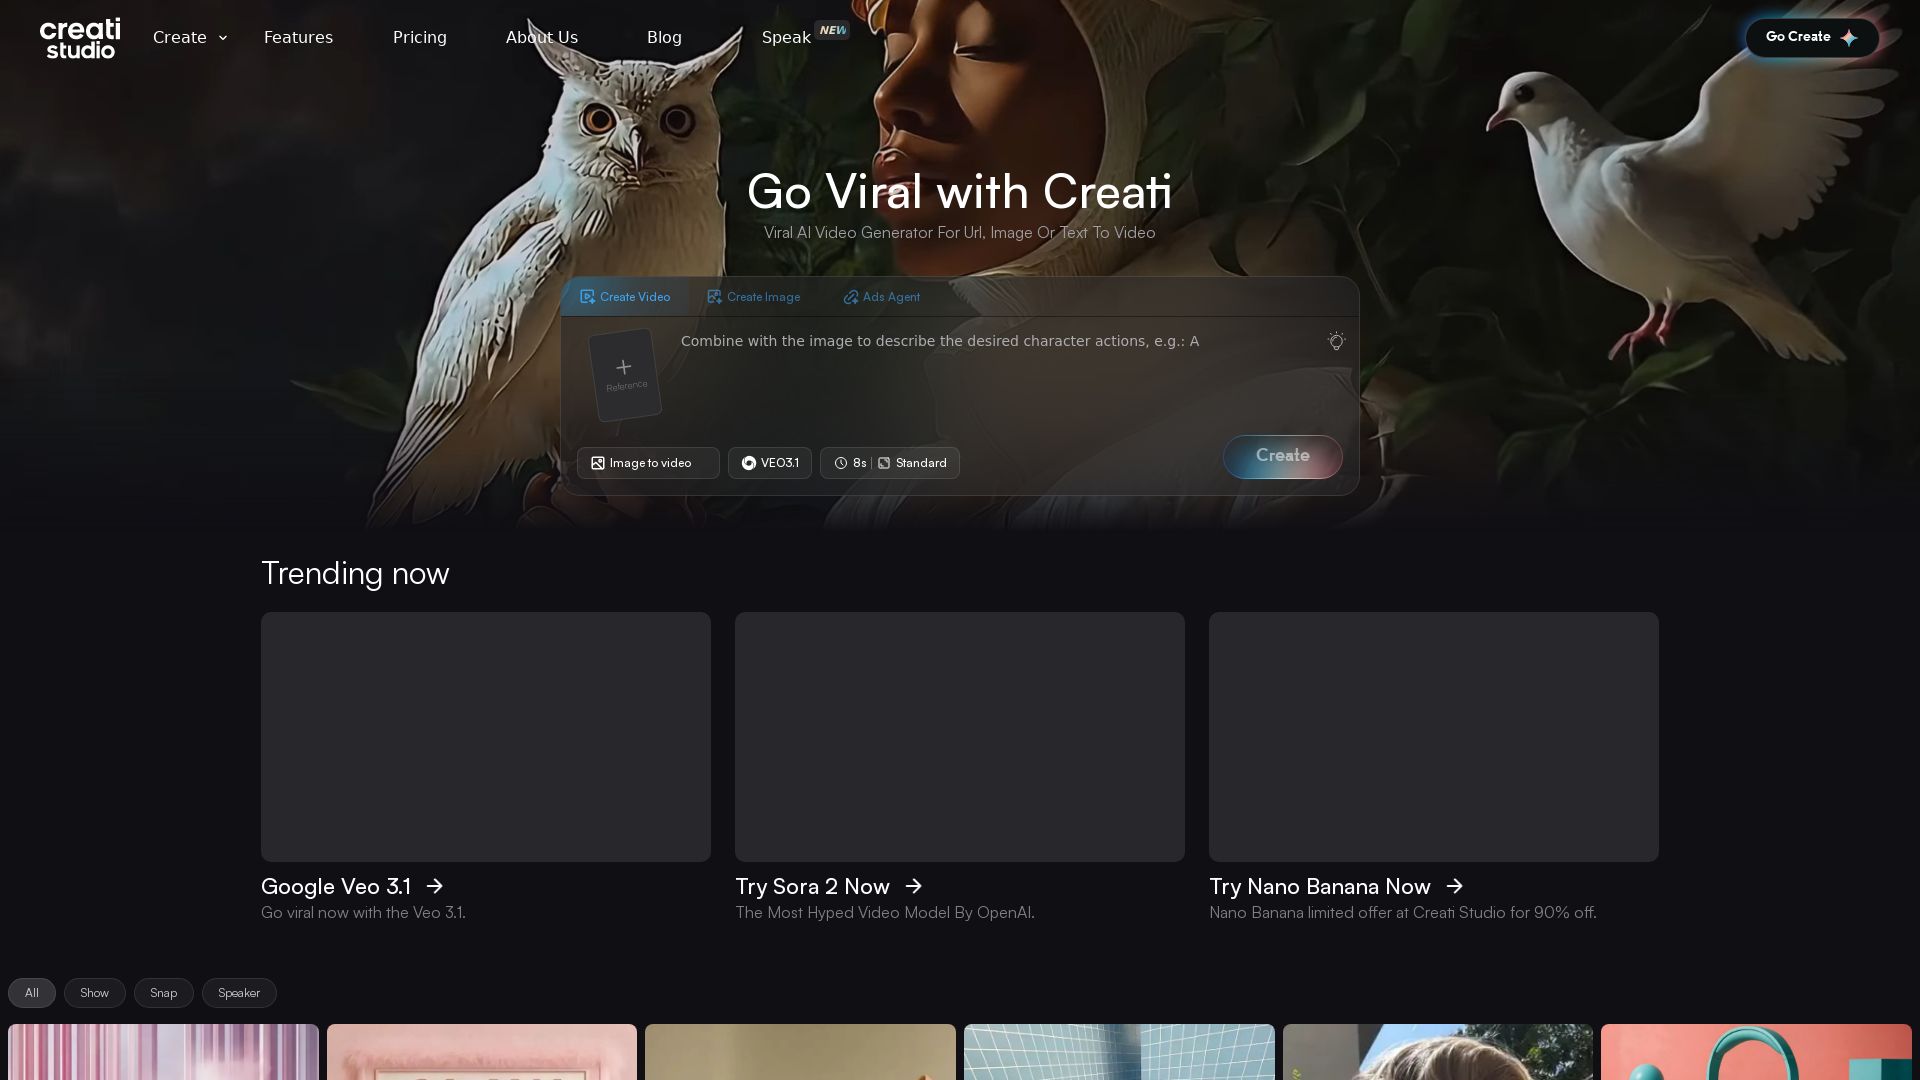
Task: Click the Ads Agent icon
Action: point(851,297)
